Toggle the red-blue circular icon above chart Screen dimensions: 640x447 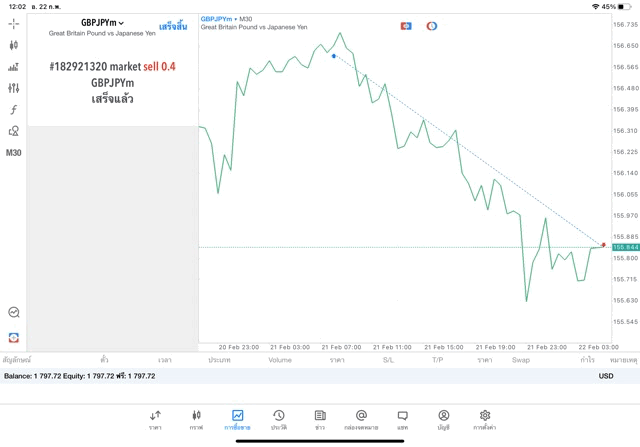(432, 26)
